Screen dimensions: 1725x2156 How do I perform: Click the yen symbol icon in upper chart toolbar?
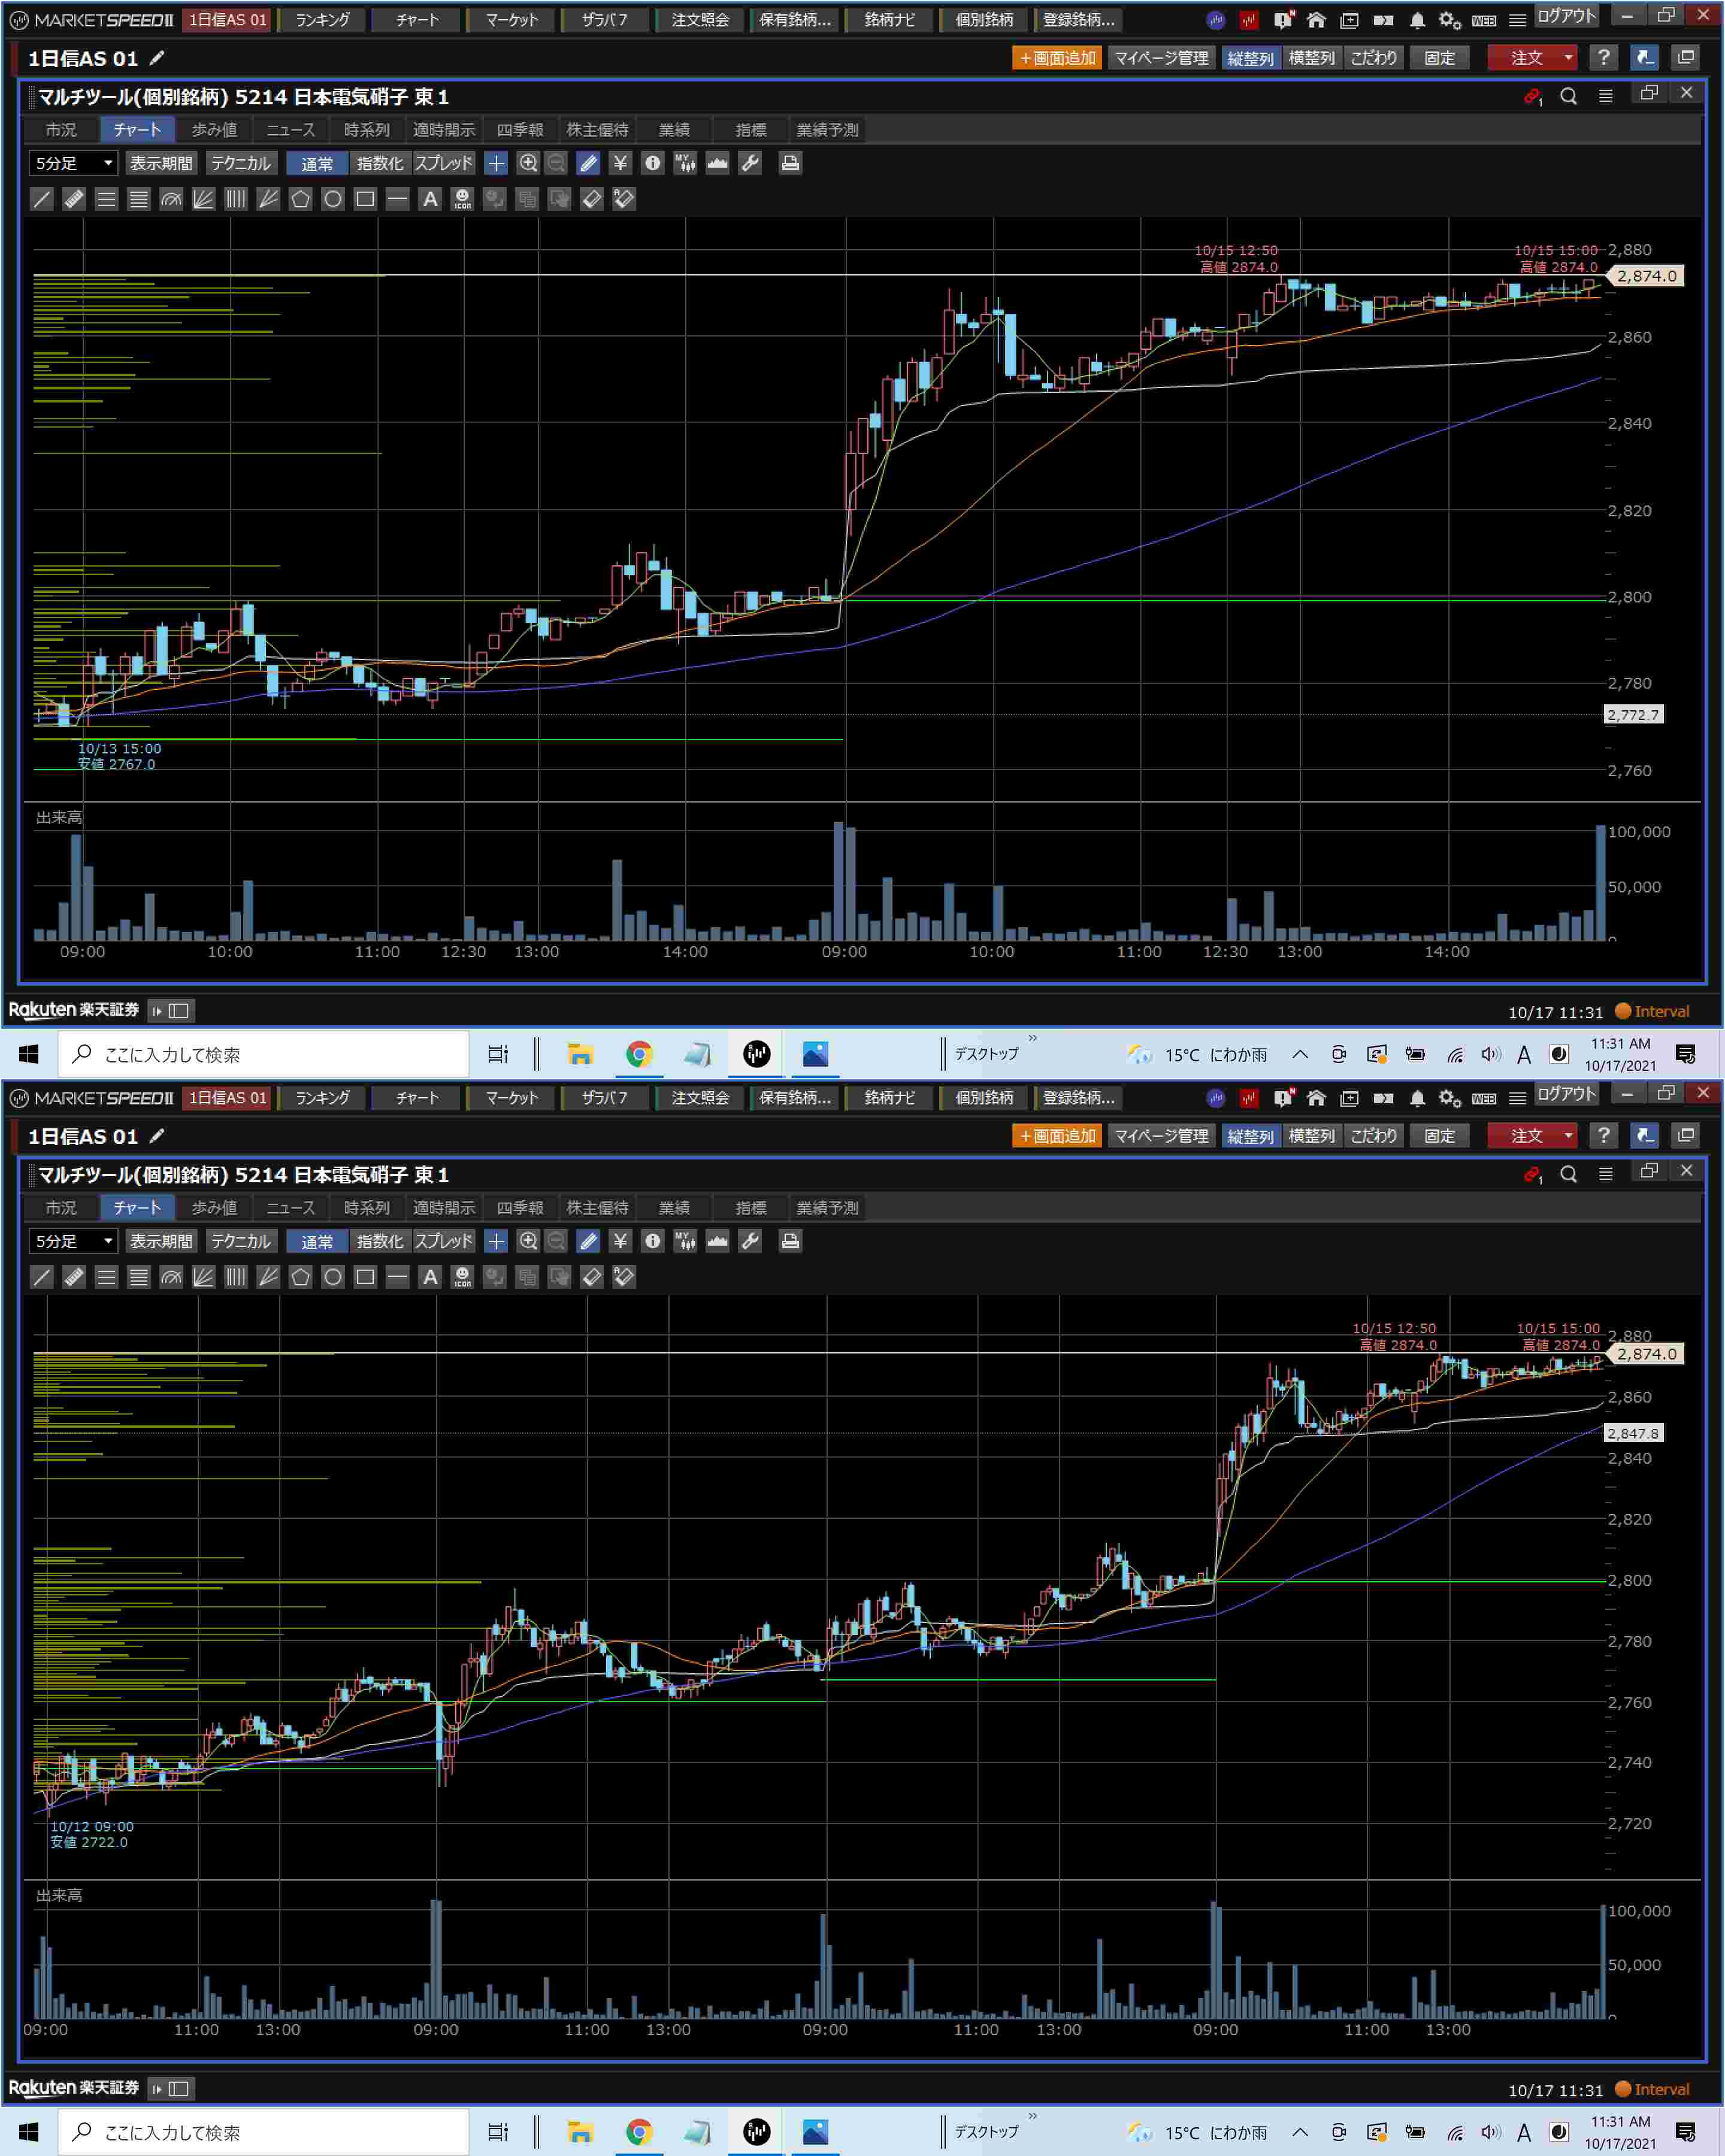[x=620, y=163]
